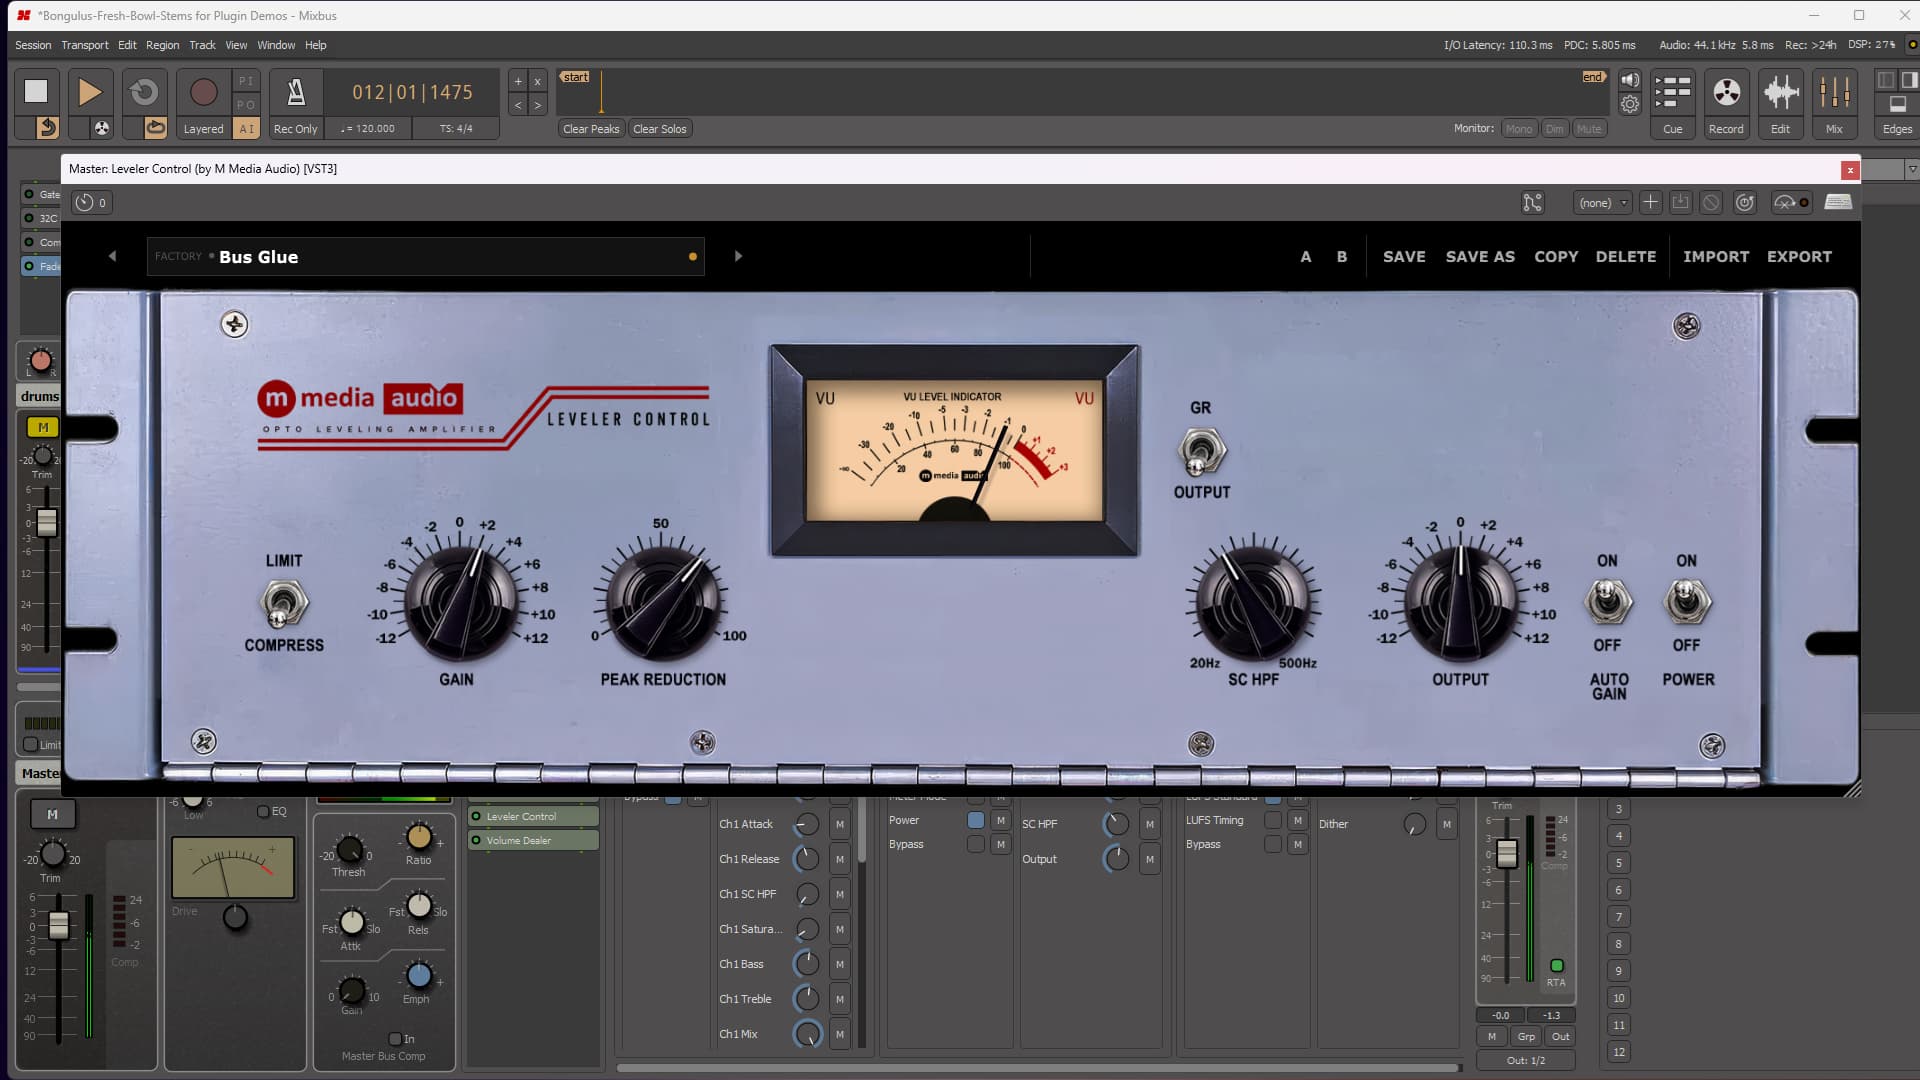This screenshot has height=1080, width=1920.
Task: Click the automation arc icon with dot
Action: coord(1790,203)
